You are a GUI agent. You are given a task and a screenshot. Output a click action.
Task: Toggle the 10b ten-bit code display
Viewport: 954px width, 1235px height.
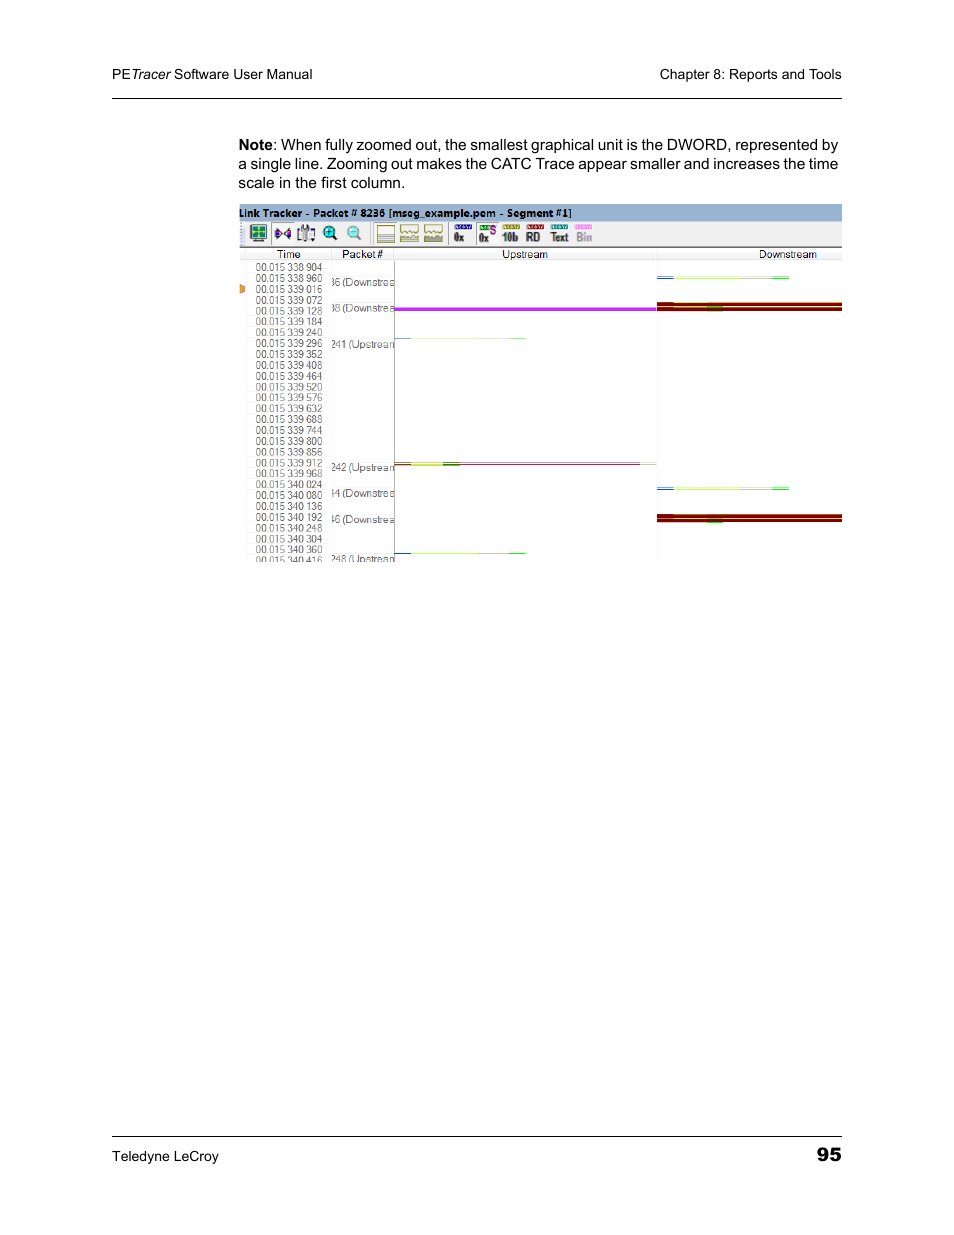click(x=511, y=234)
